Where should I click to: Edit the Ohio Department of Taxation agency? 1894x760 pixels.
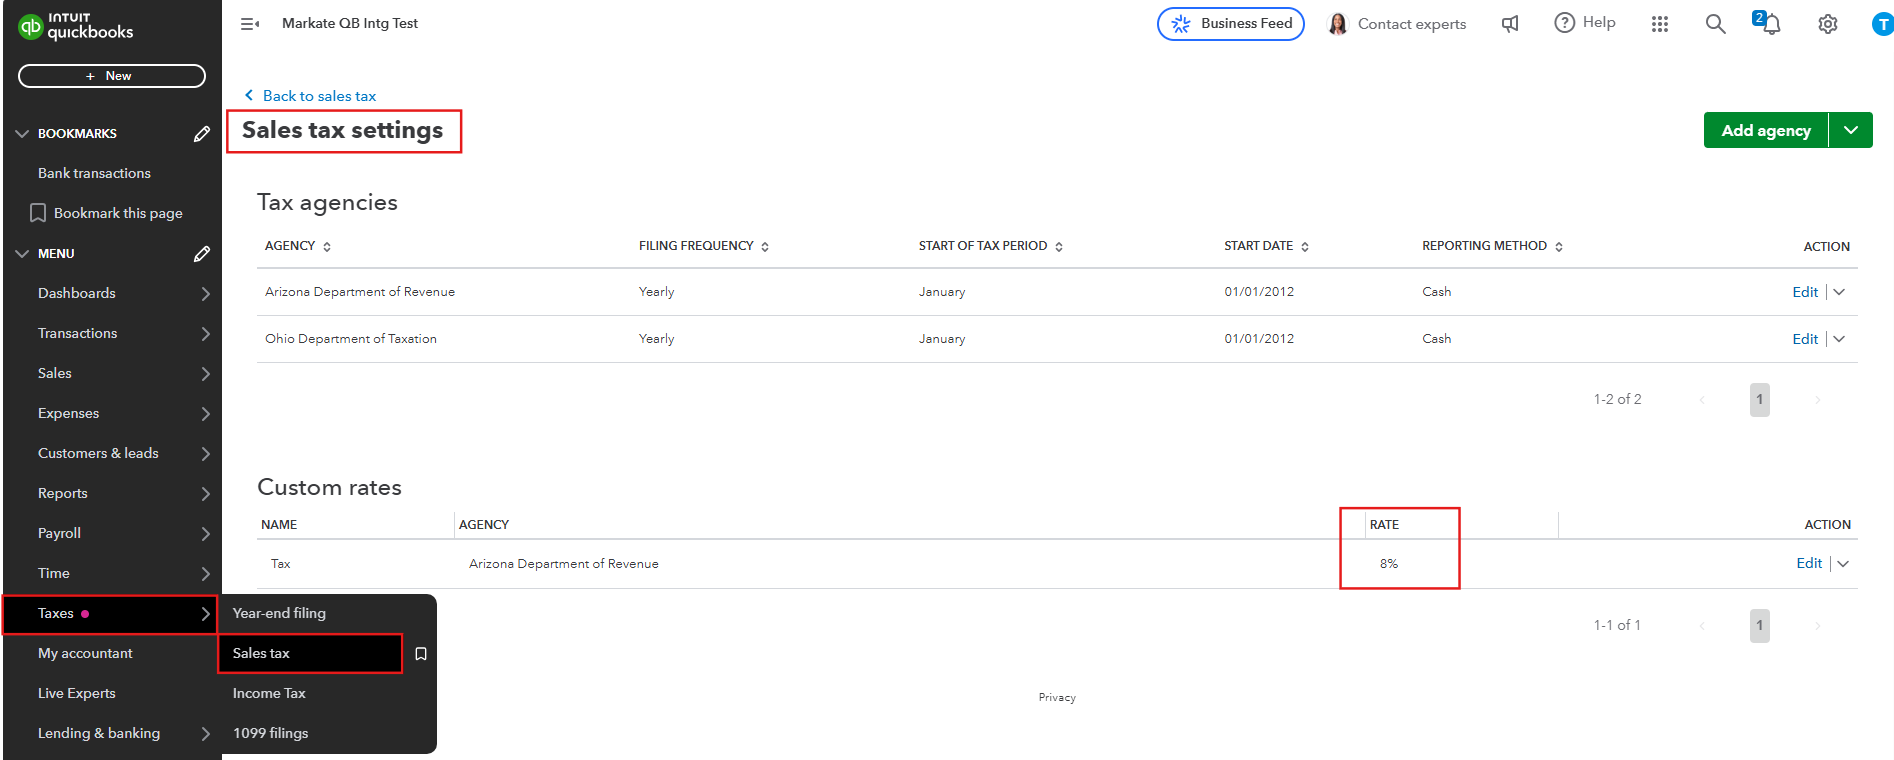point(1805,339)
